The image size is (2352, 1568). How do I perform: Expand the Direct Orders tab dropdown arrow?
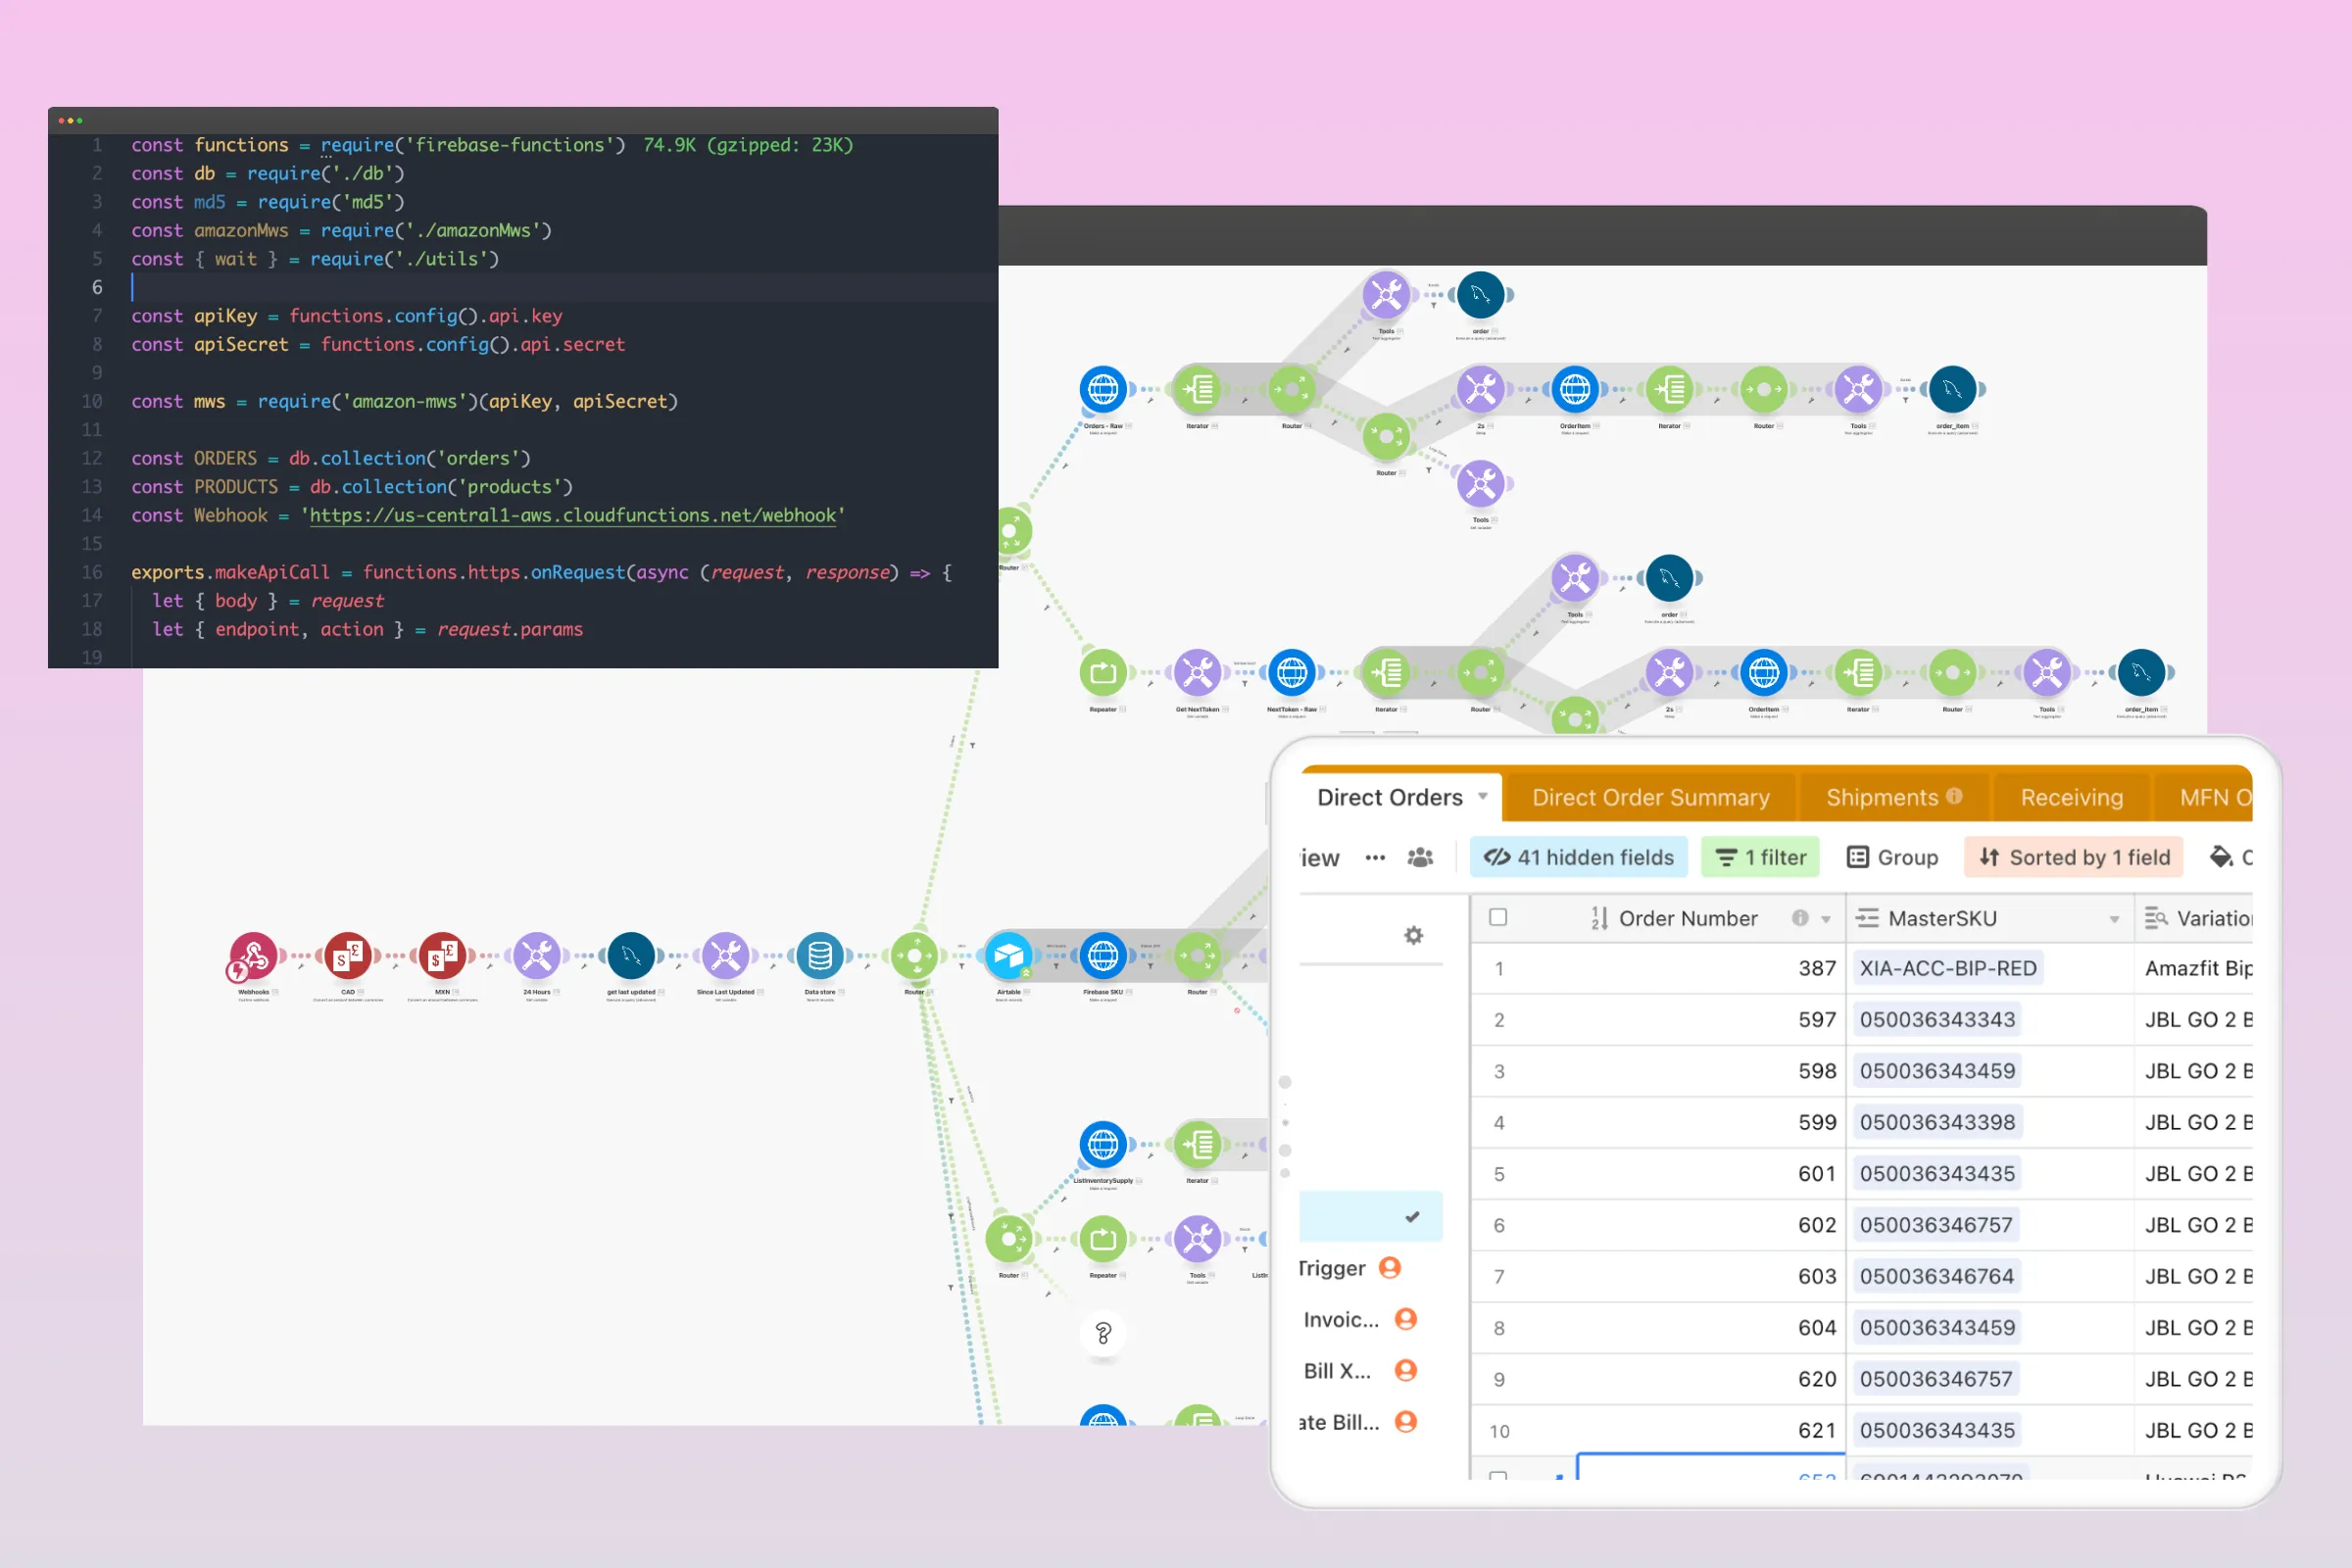[1483, 797]
